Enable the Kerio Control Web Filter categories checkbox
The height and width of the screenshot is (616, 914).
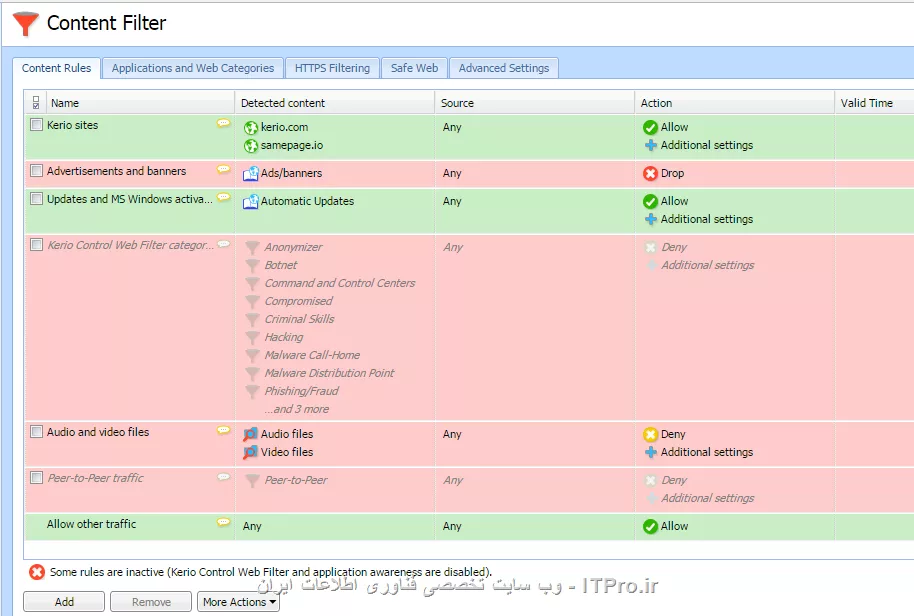click(x=36, y=244)
